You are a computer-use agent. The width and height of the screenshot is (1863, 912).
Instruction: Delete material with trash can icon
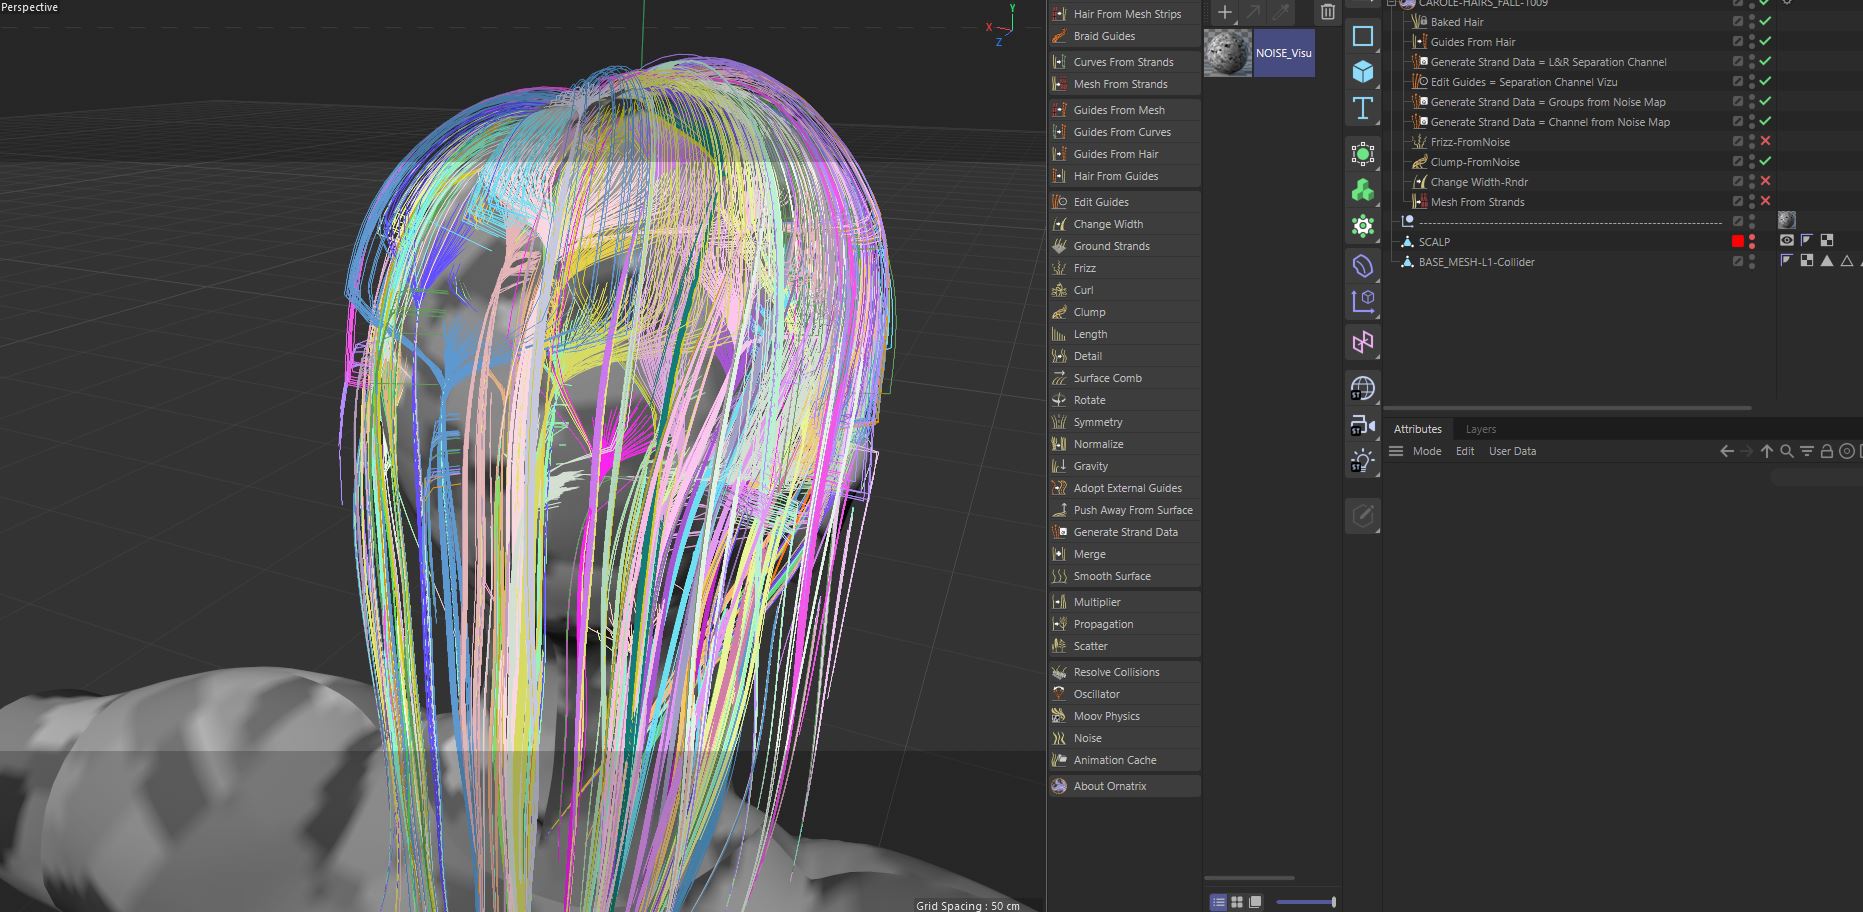(x=1327, y=13)
